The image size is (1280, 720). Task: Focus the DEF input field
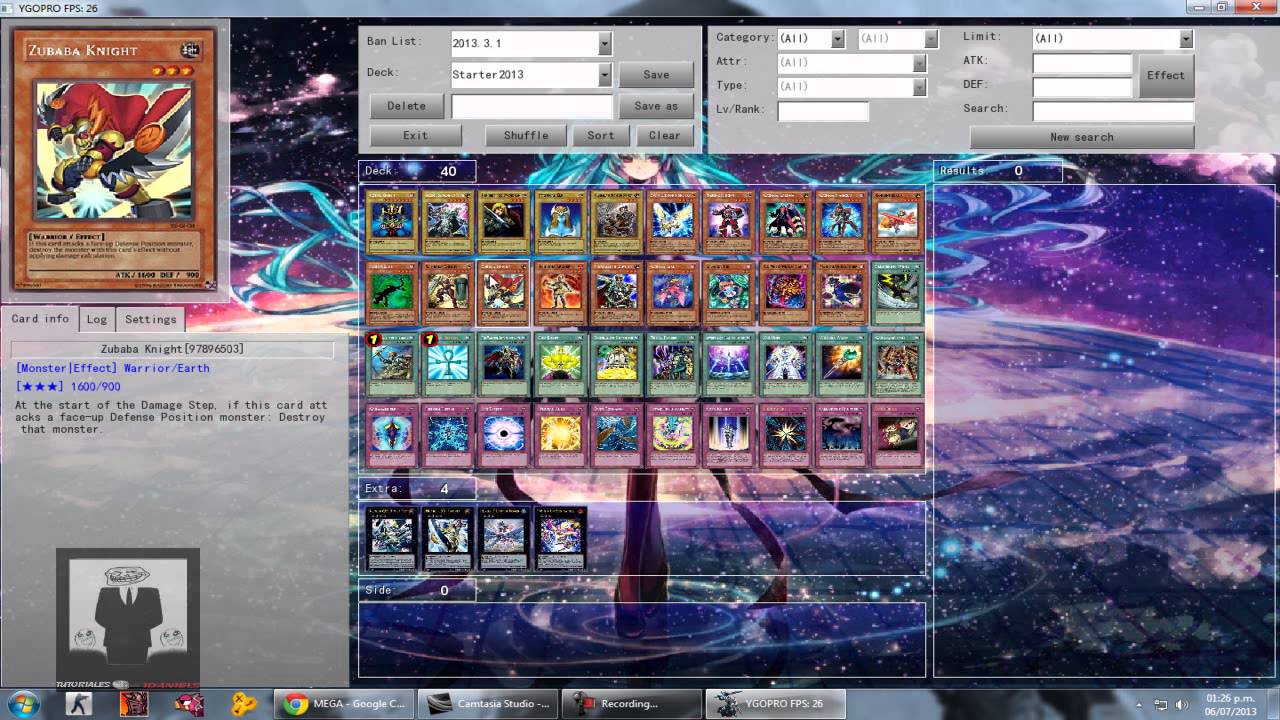click(x=1082, y=87)
